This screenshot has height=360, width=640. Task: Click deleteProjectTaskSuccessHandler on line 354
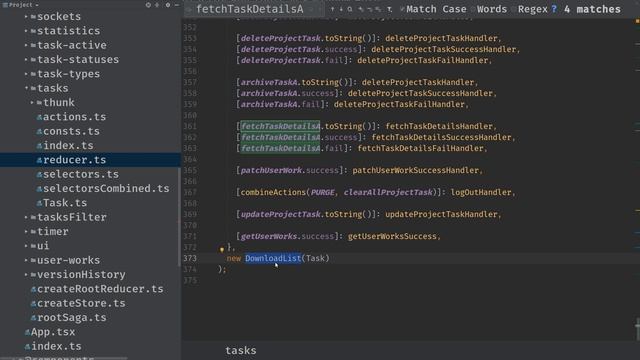point(444,49)
